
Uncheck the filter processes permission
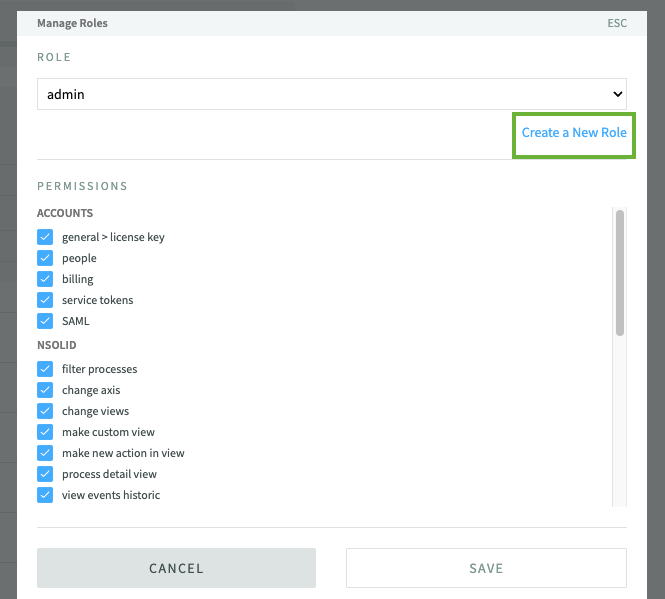click(x=45, y=369)
